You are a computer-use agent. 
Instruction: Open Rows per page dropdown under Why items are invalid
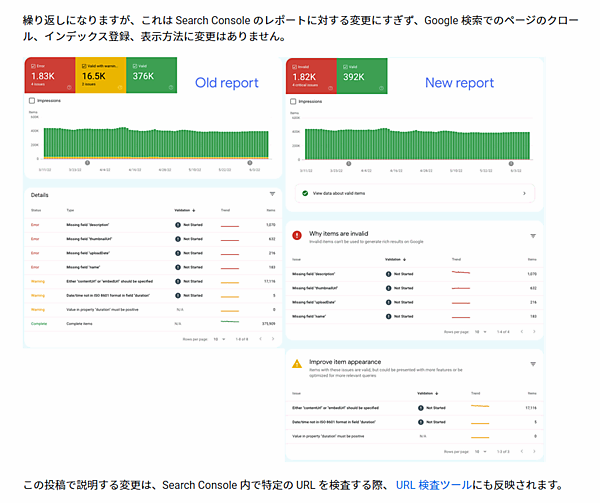[481, 332]
